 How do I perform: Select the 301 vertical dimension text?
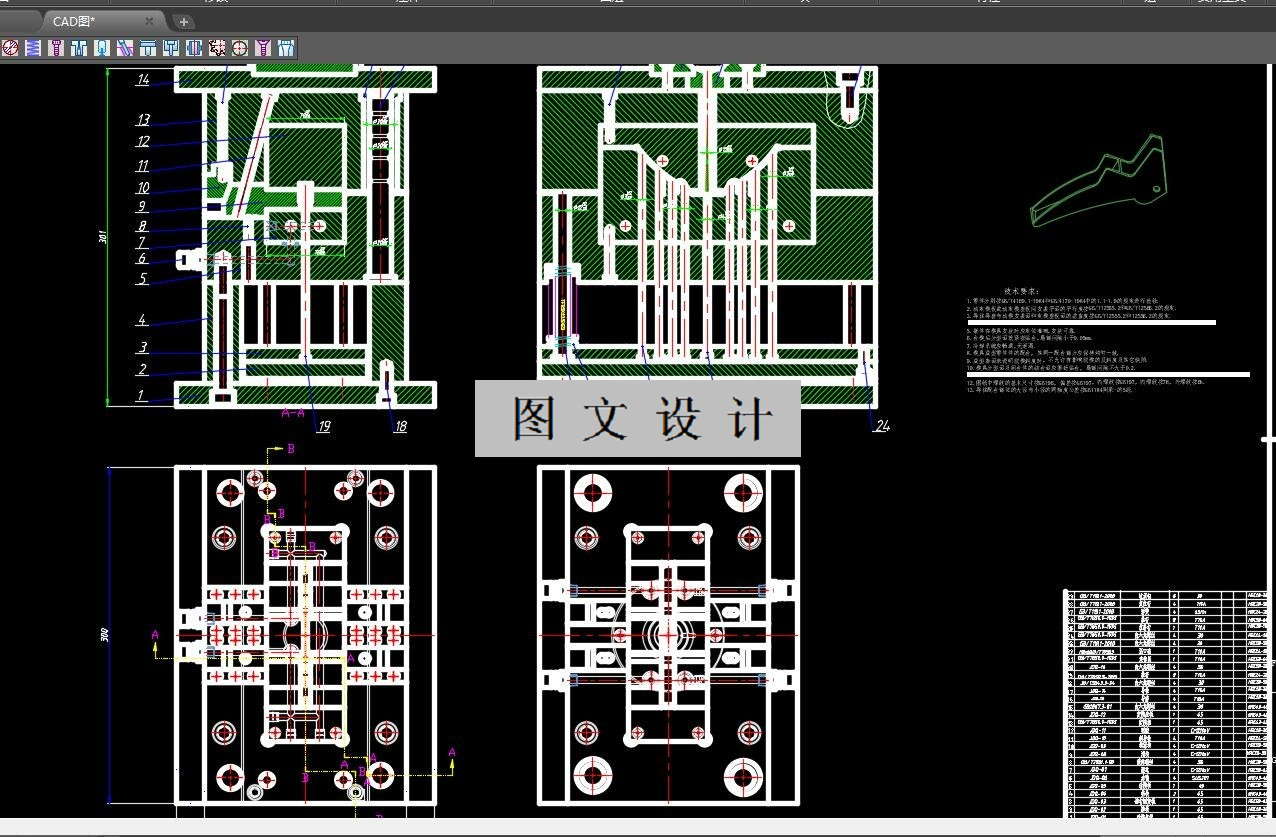[102, 239]
